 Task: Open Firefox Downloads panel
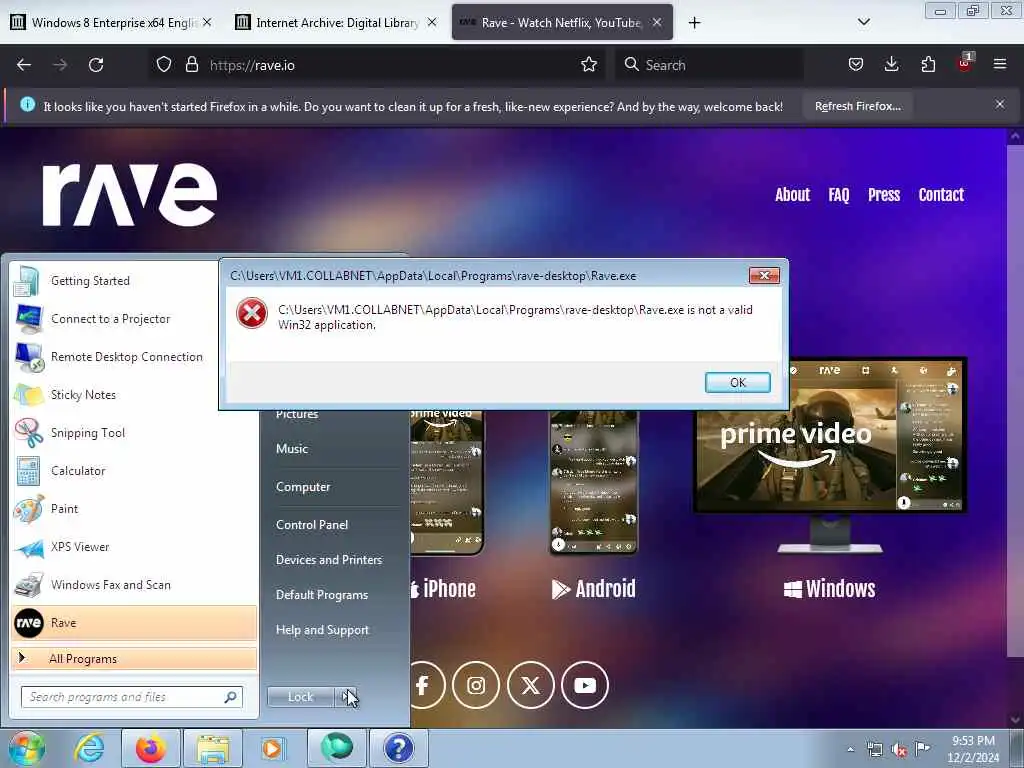(891, 65)
